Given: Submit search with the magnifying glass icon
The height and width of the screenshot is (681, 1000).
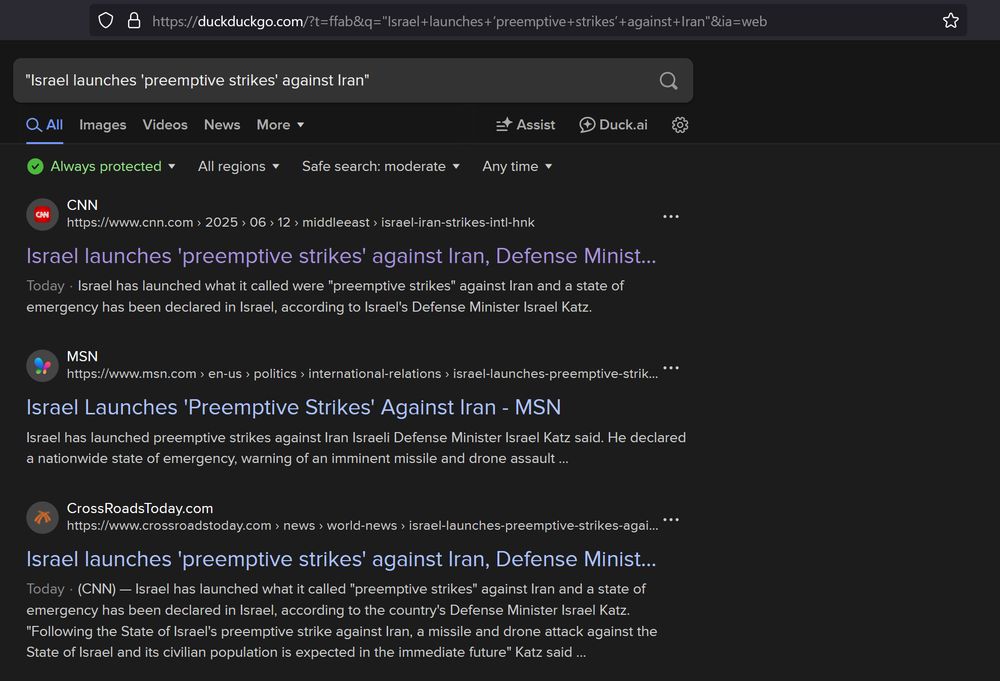Looking at the screenshot, I should 668,80.
